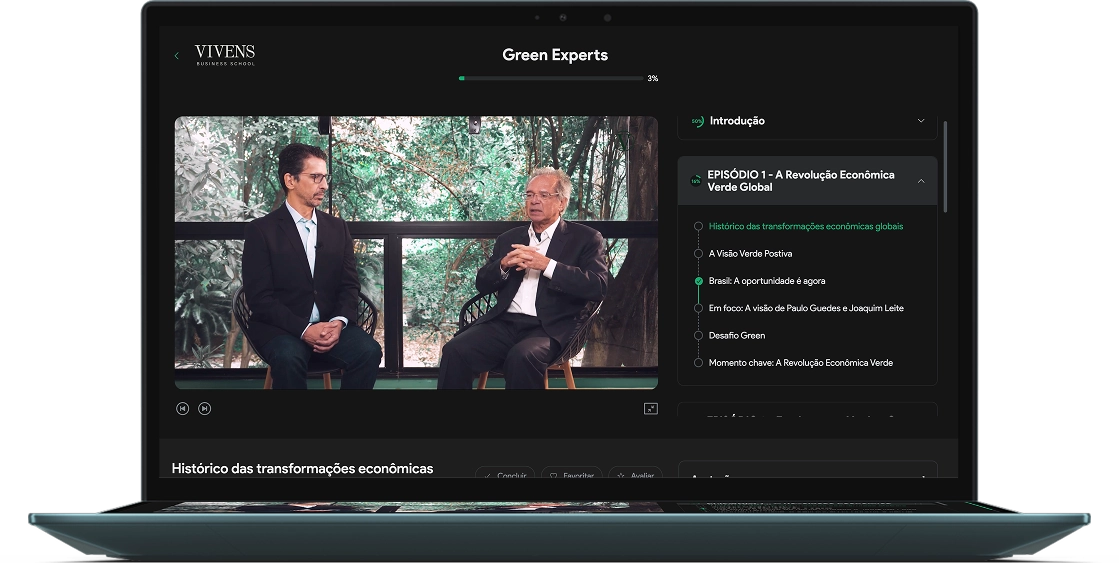
Task: Open the Vivens Business School logo
Action: click(224, 55)
